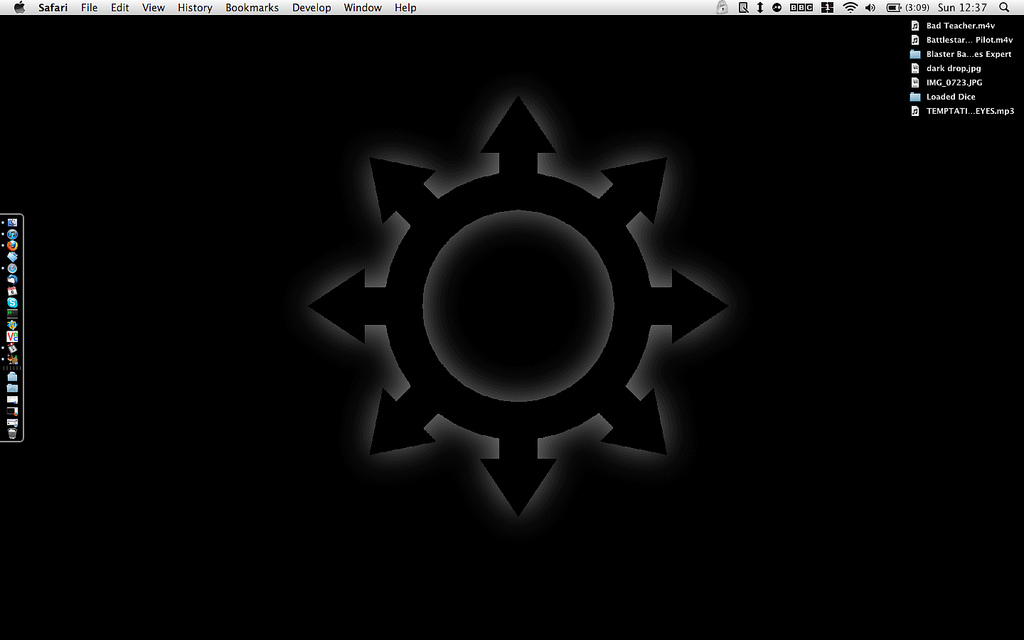Click the padlock icon in menu bar
Screen dimensions: 1024x640
click(722, 8)
